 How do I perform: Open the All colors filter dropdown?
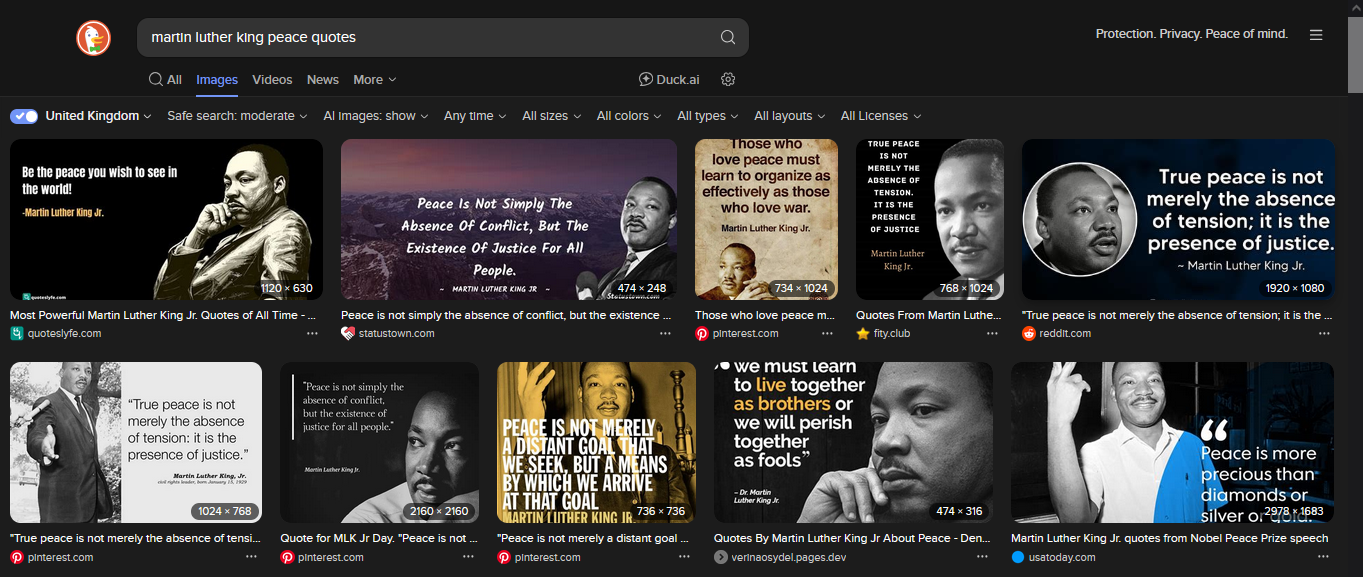629,116
